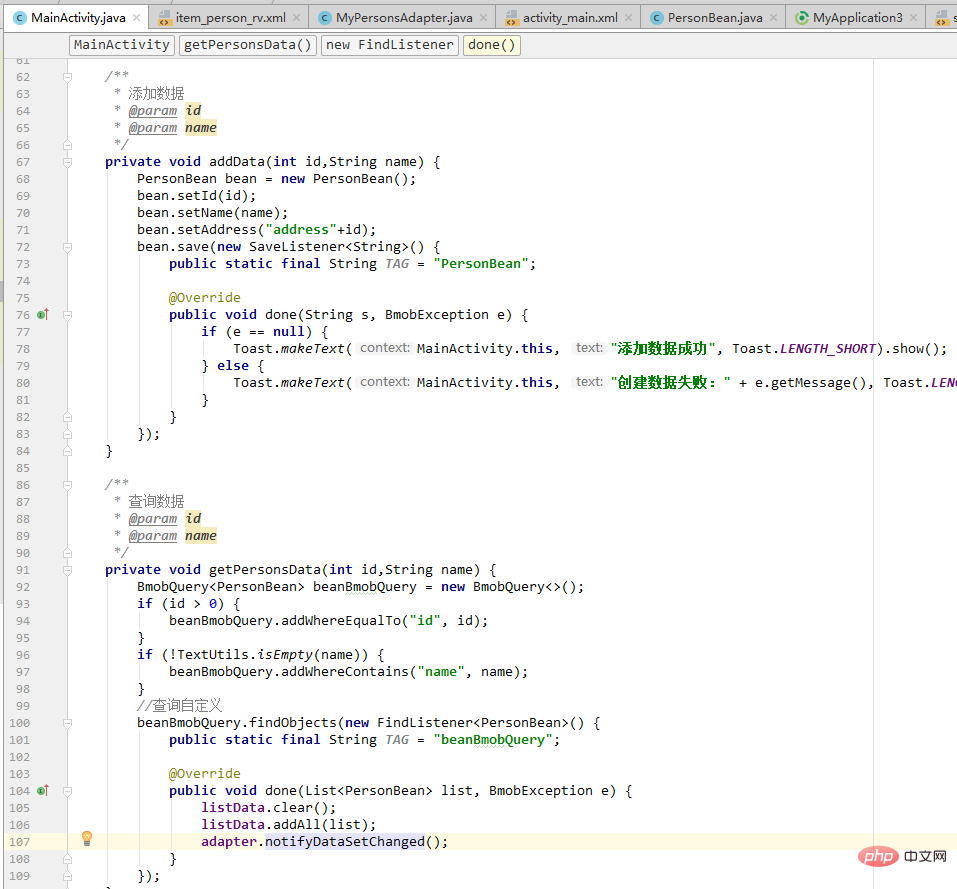Click the "address" string on line 71
The image size is (957, 889).
click(301, 230)
